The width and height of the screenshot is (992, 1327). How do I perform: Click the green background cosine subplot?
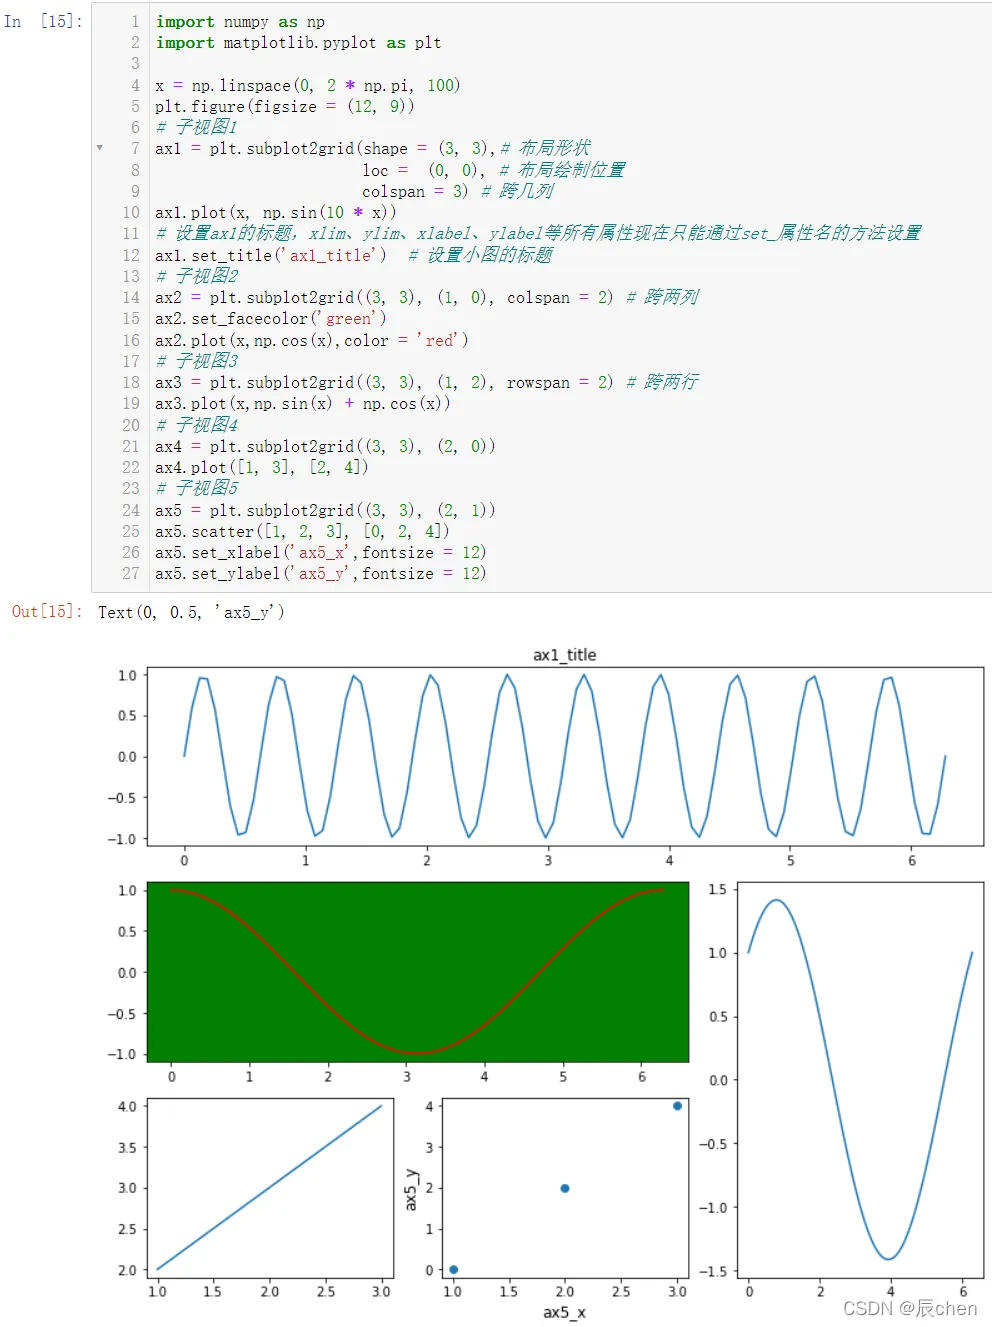[x=418, y=972]
